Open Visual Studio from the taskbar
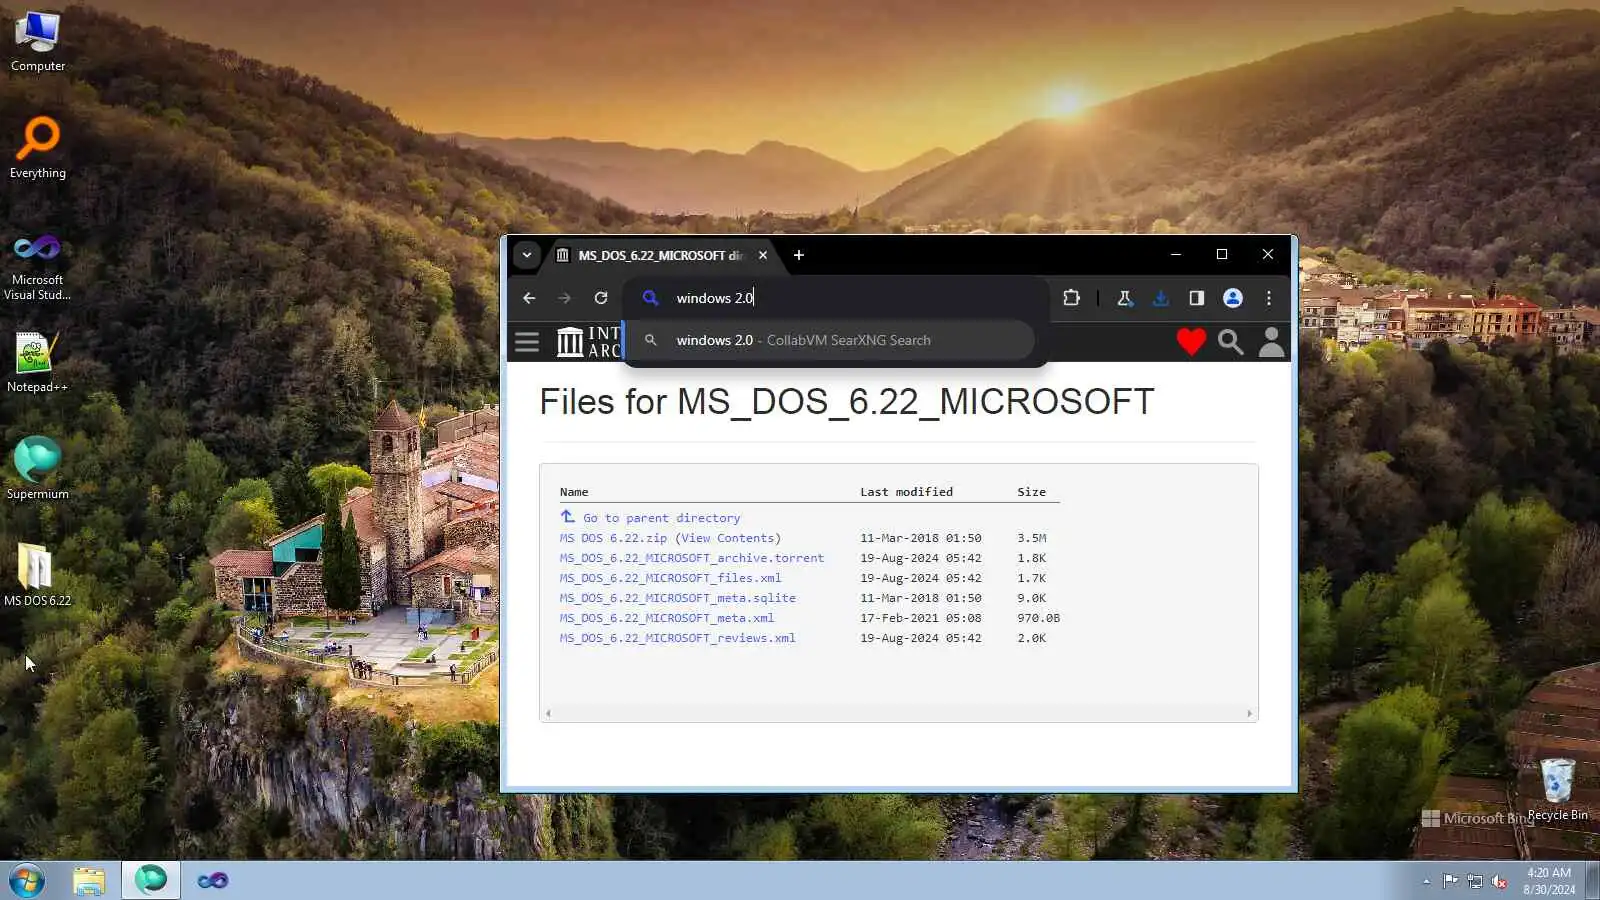 tap(213, 881)
